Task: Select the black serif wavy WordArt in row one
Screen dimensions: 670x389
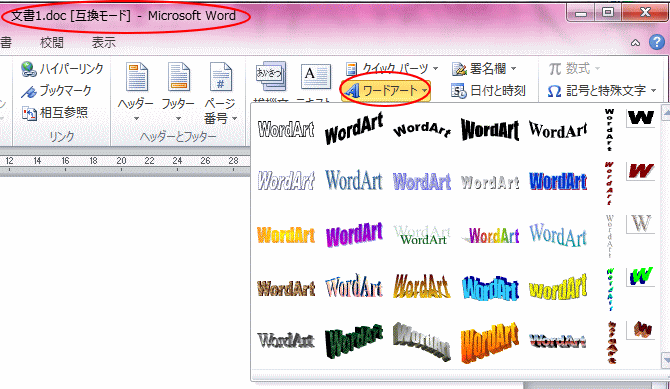Action: click(x=558, y=129)
